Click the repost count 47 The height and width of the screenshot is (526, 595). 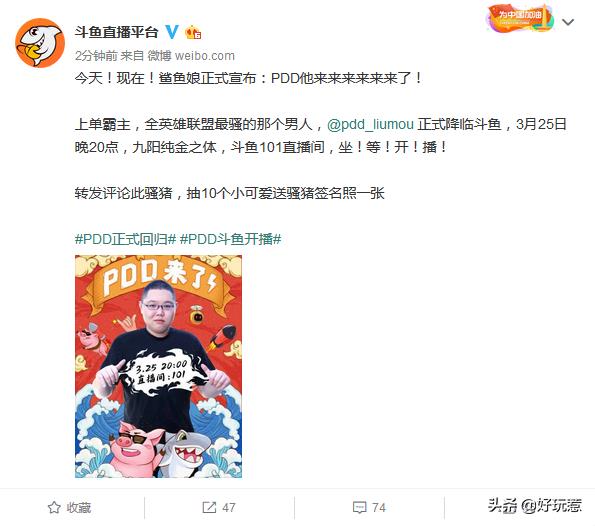pyautogui.click(x=228, y=507)
